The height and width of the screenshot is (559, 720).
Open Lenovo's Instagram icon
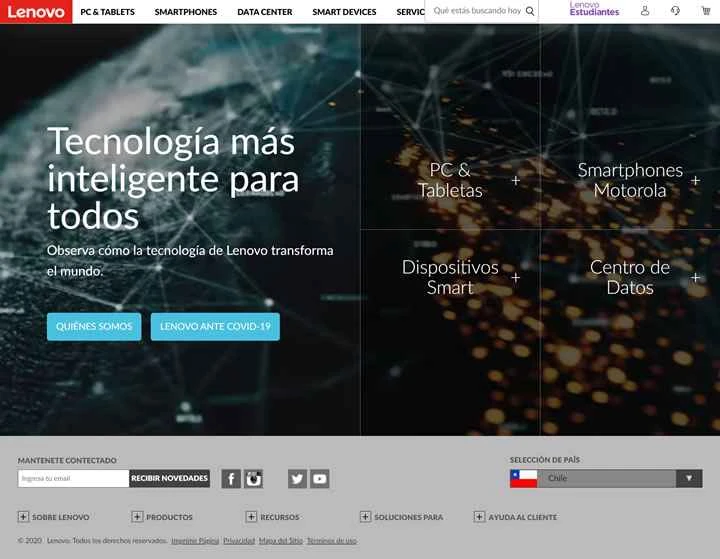(x=254, y=479)
